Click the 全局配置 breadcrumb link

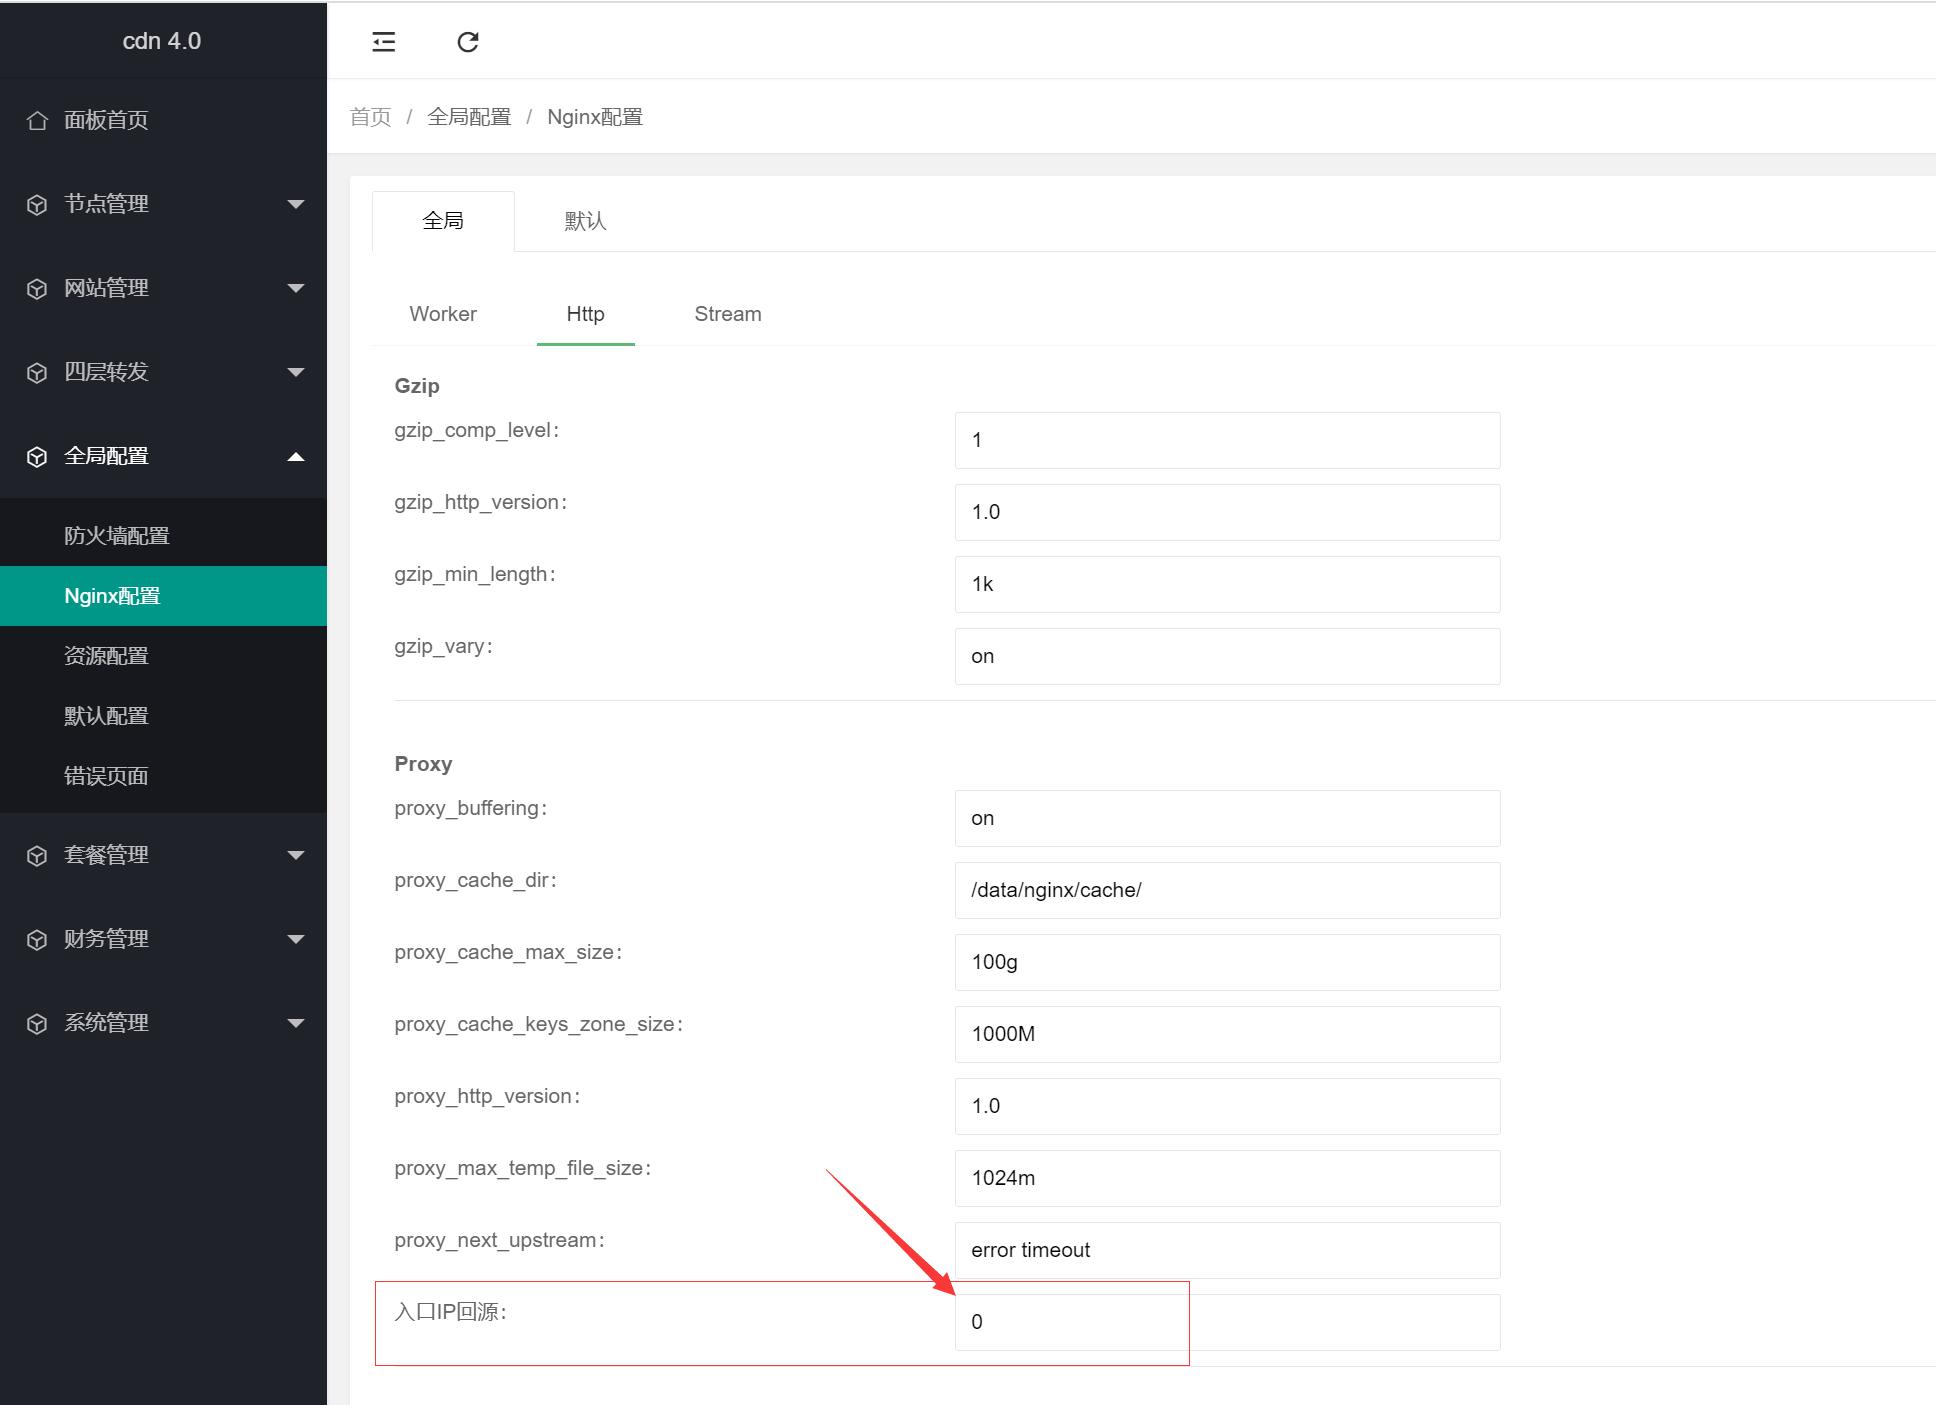468,117
